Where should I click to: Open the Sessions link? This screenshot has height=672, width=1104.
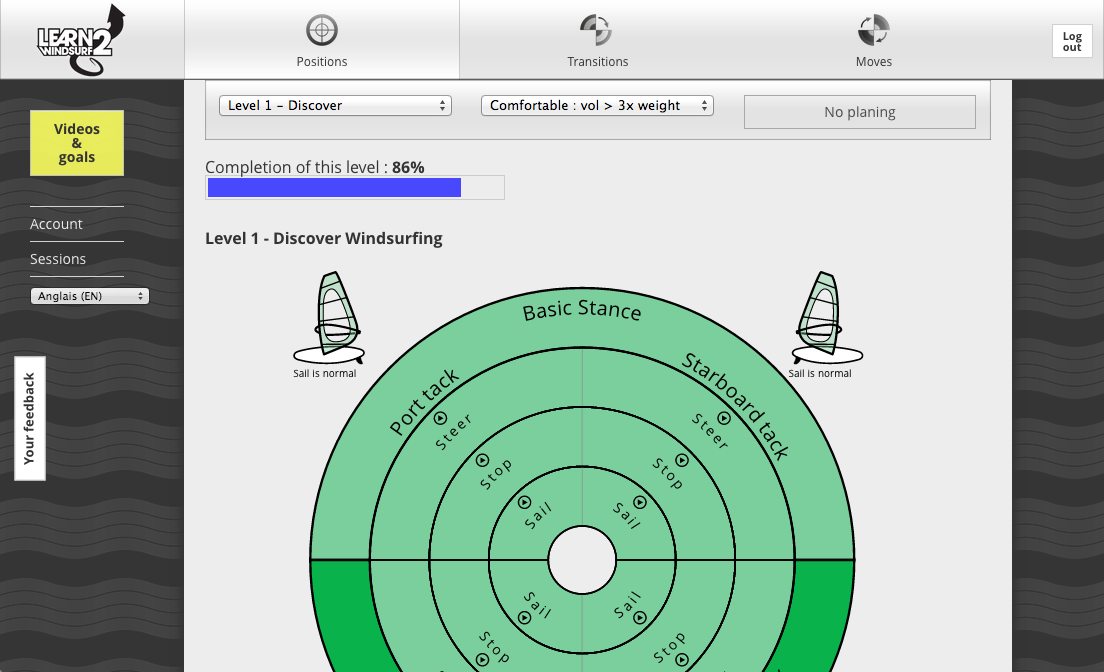[x=58, y=259]
